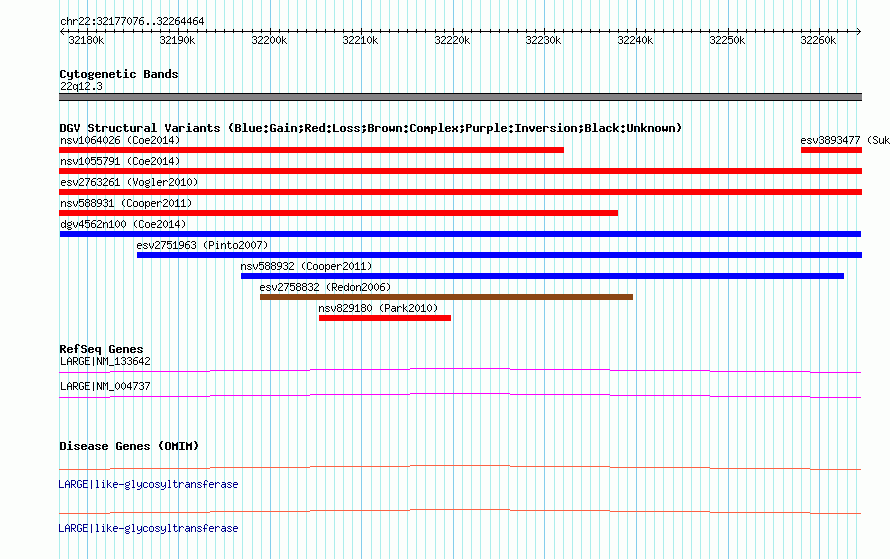
Task: Open the first LARGE|like-glycosyltransferase OMIM link
Action: [x=148, y=485]
